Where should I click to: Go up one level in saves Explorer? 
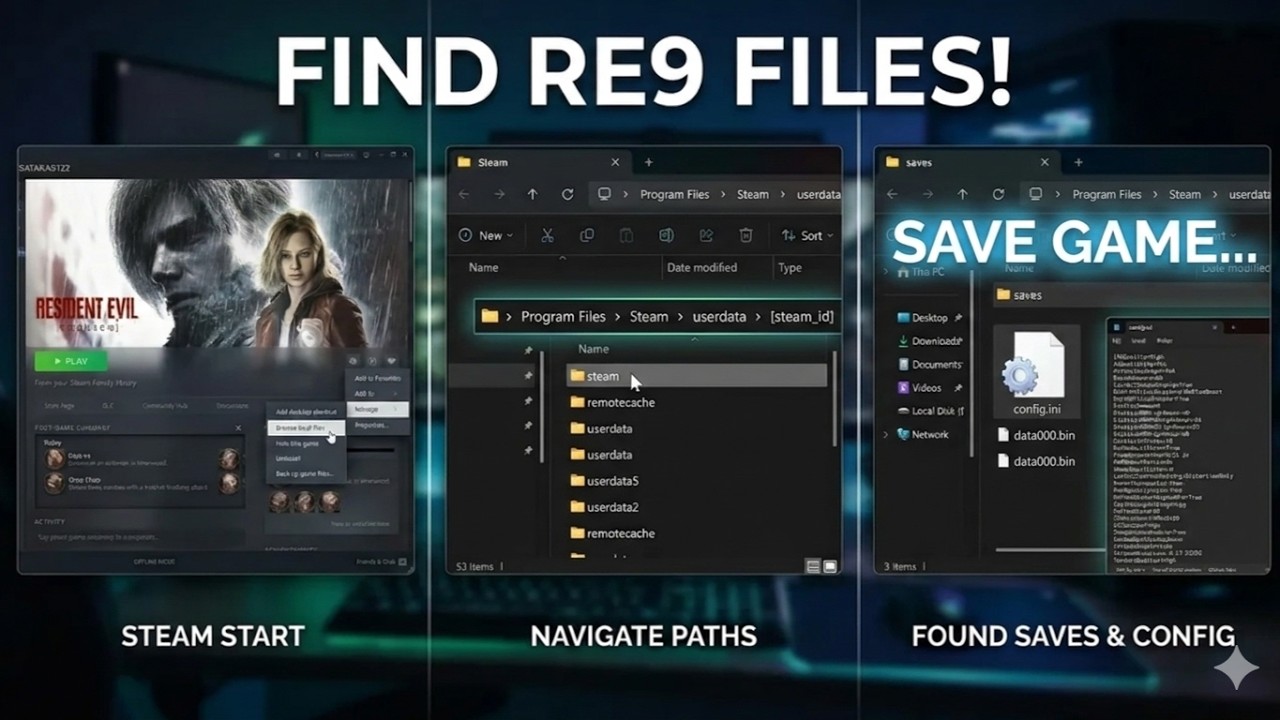(963, 195)
